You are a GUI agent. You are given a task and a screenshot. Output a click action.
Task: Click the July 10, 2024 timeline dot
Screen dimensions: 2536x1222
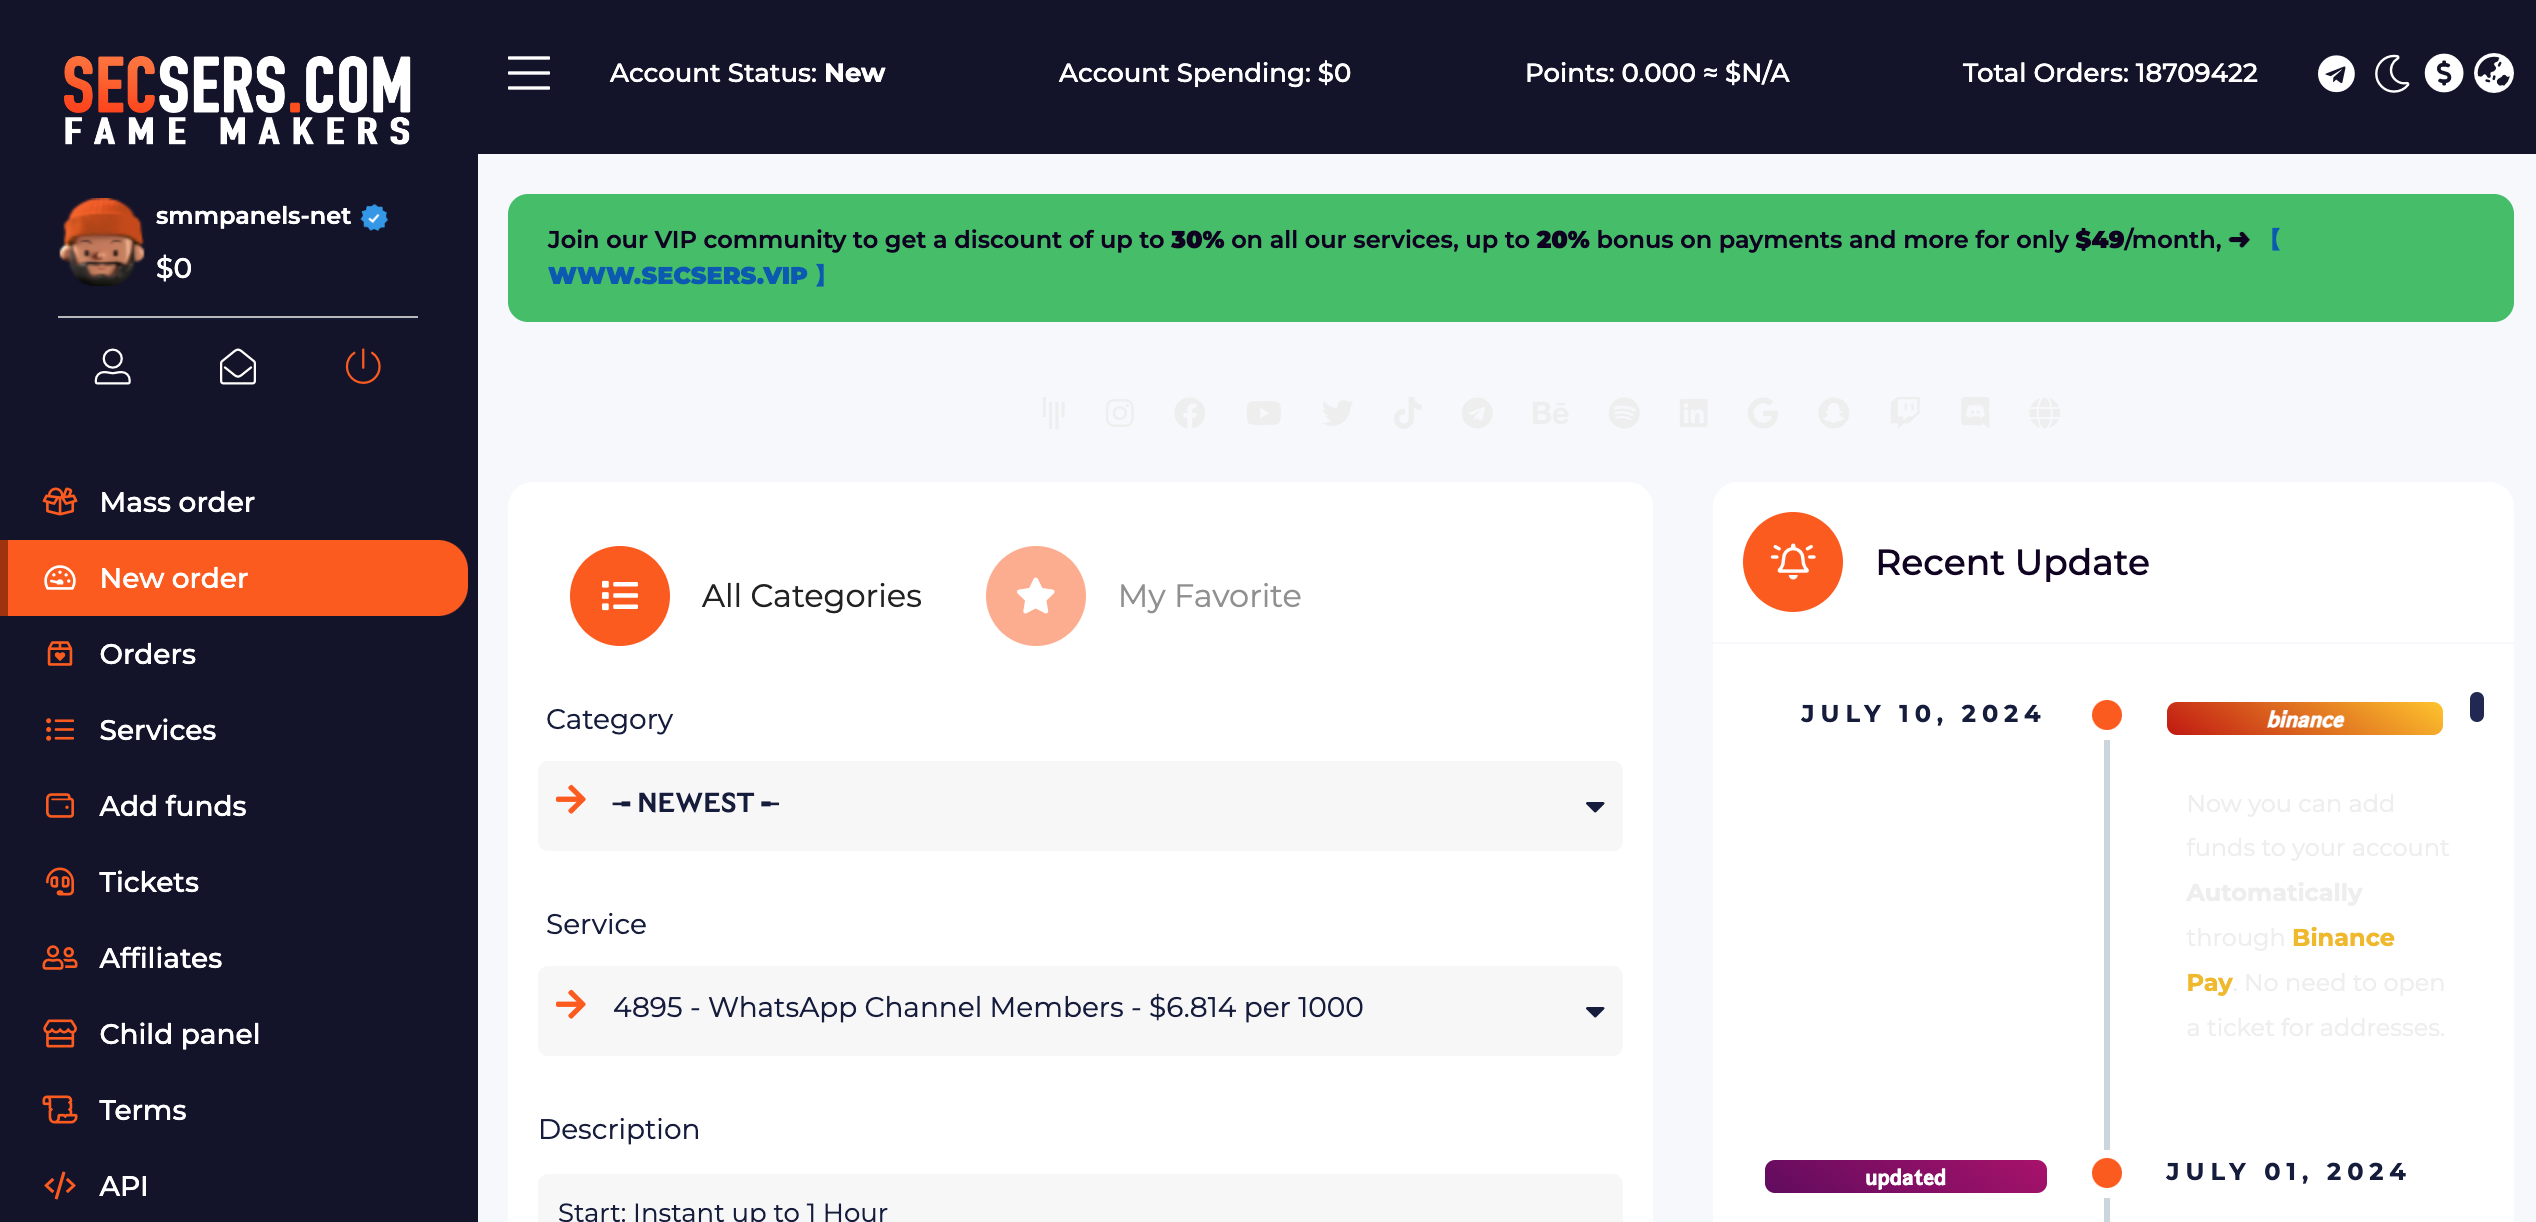point(2107,715)
